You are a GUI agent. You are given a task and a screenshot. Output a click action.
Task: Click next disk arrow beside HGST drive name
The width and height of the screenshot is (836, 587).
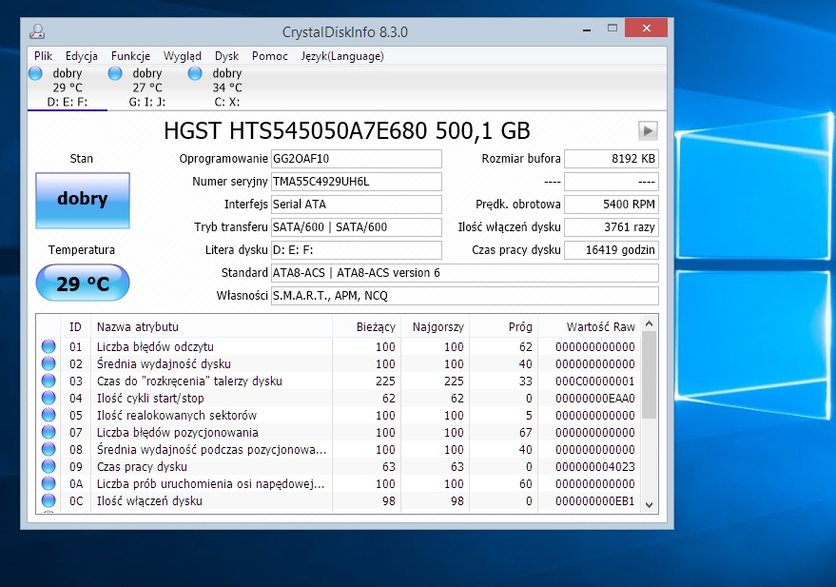point(648,131)
